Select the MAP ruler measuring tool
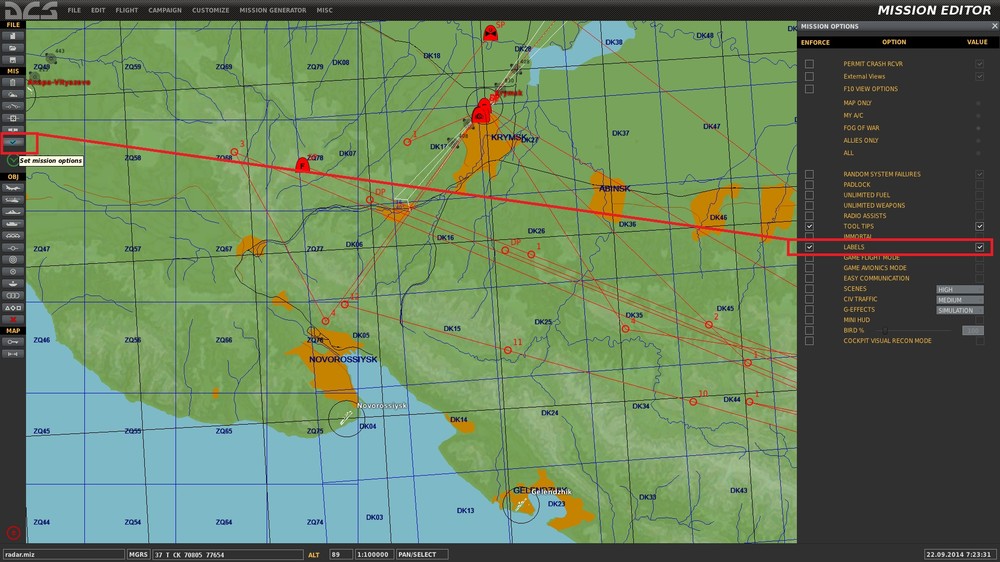Screen dimensions: 1000x562 tap(13, 353)
